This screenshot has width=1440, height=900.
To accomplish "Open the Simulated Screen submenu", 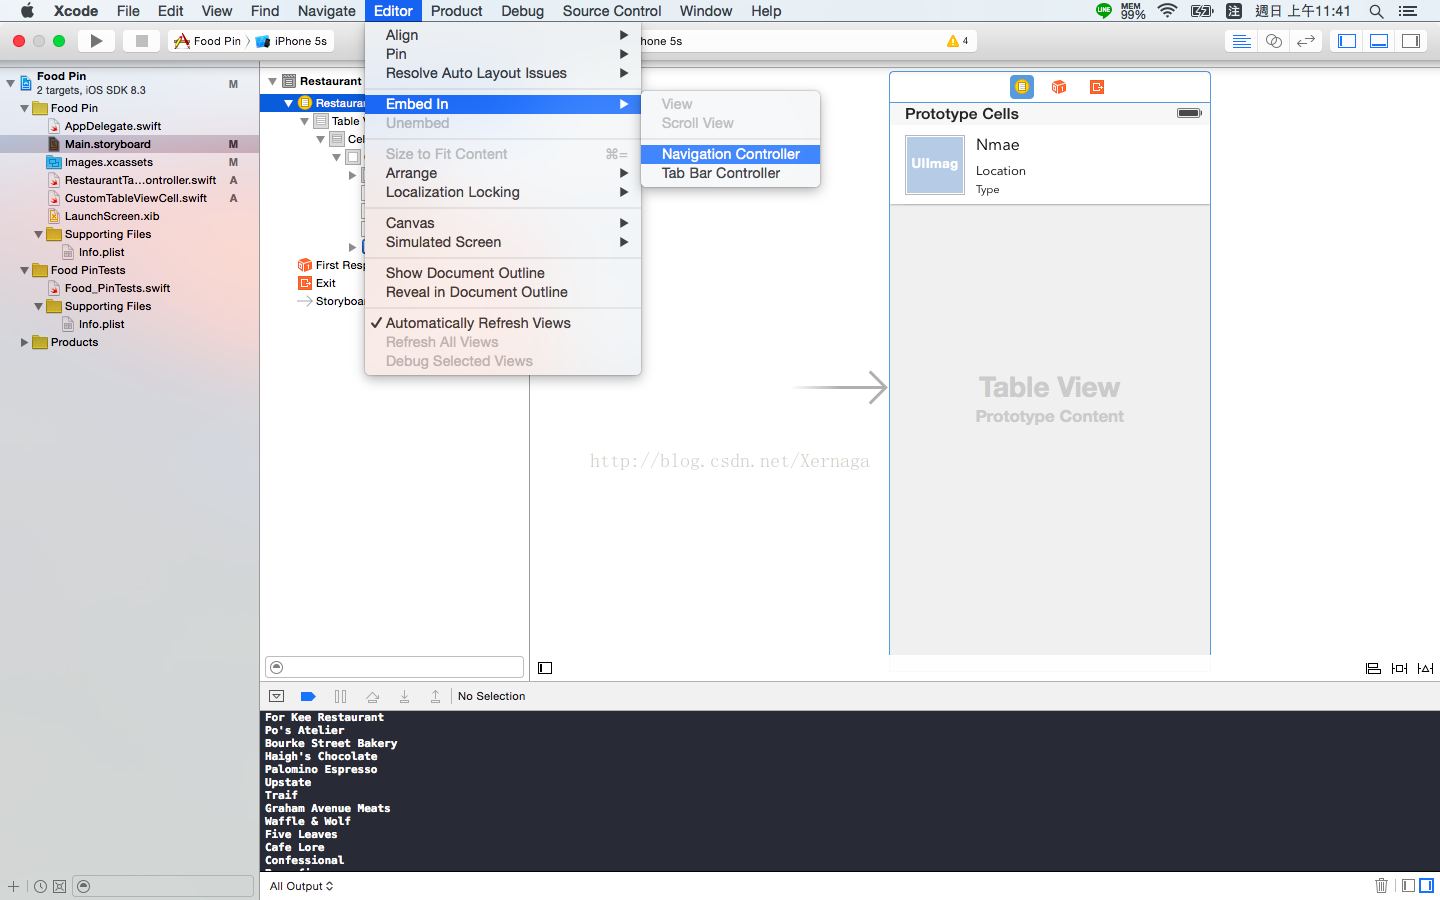I will (x=503, y=242).
